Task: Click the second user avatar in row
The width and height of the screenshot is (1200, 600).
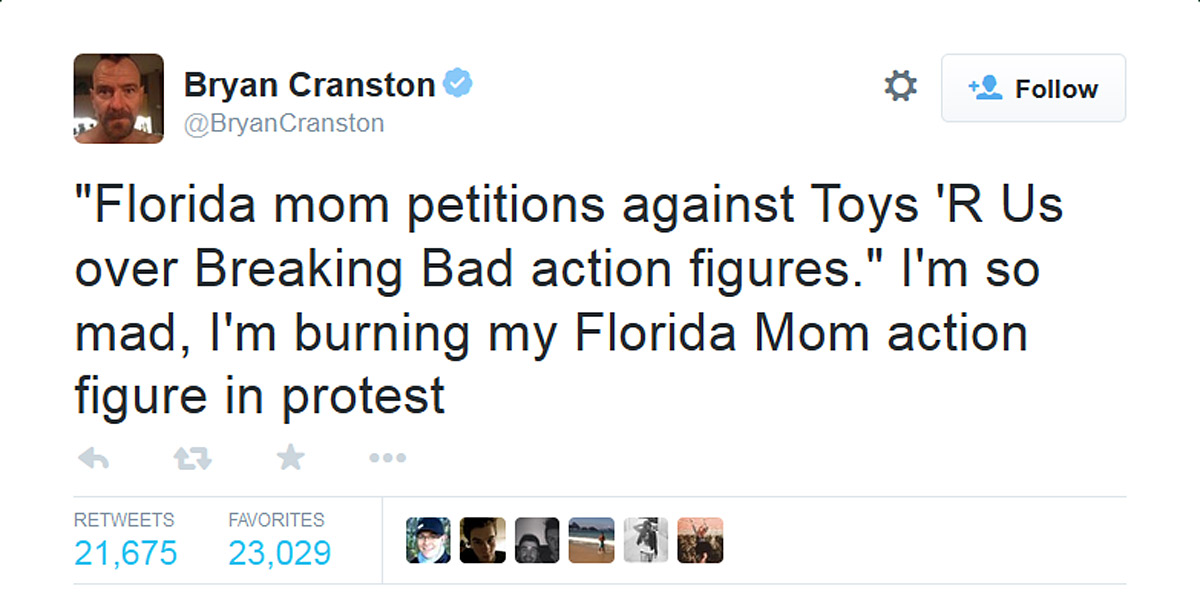Action: click(x=482, y=540)
